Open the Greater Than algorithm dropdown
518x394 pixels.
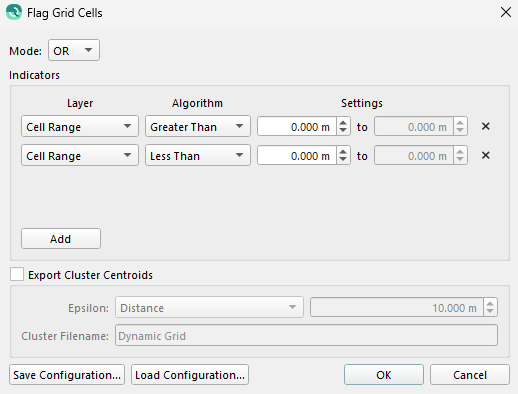(x=198, y=126)
